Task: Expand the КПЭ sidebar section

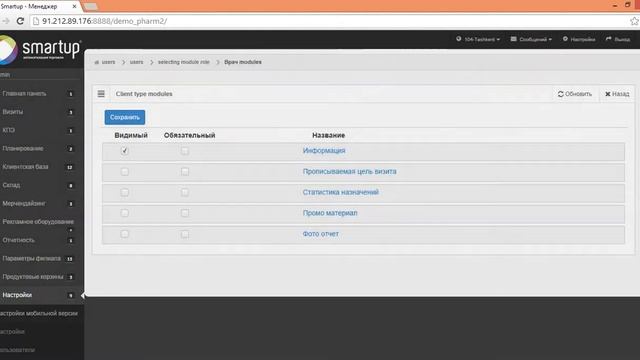Action: point(39,130)
